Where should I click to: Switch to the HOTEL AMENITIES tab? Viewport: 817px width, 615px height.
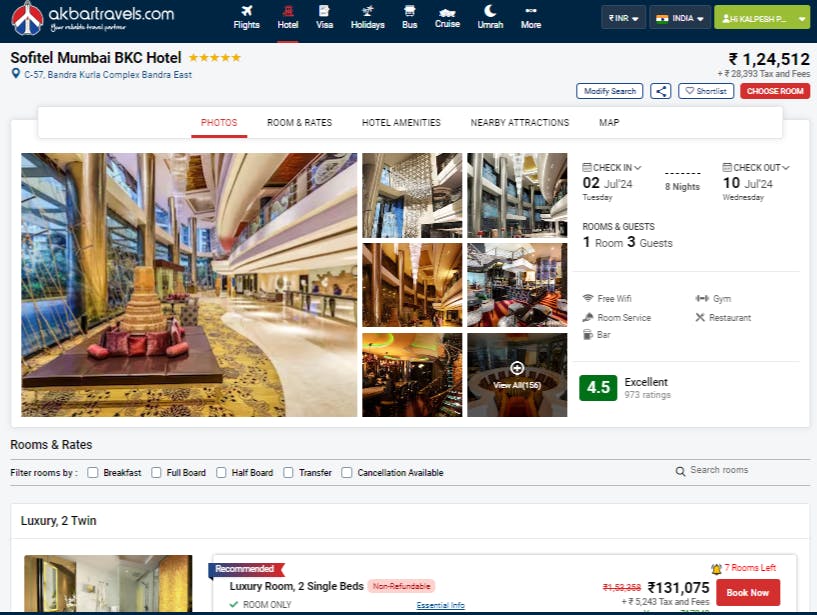point(401,122)
